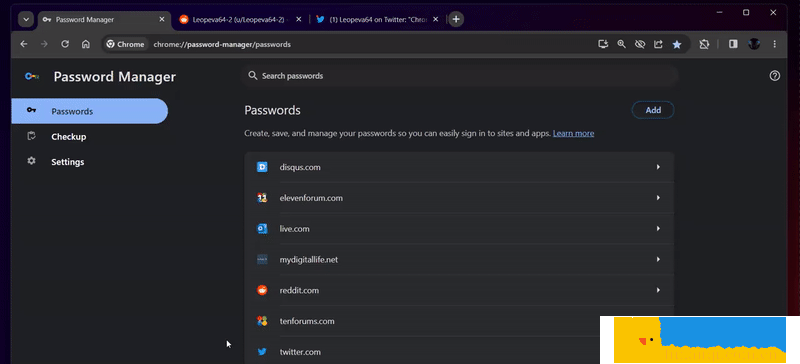Open the elevenforum.com password entry
This screenshot has width=800, height=364.
pos(459,198)
